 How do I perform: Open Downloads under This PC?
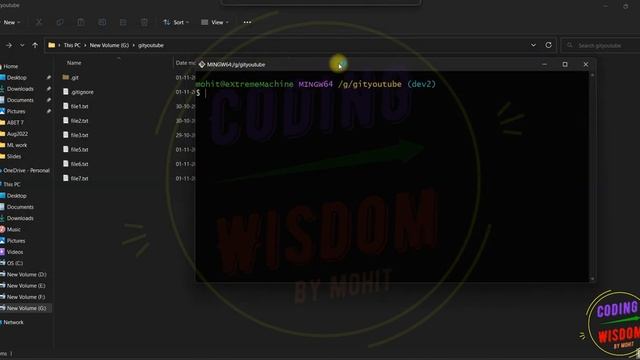20,218
